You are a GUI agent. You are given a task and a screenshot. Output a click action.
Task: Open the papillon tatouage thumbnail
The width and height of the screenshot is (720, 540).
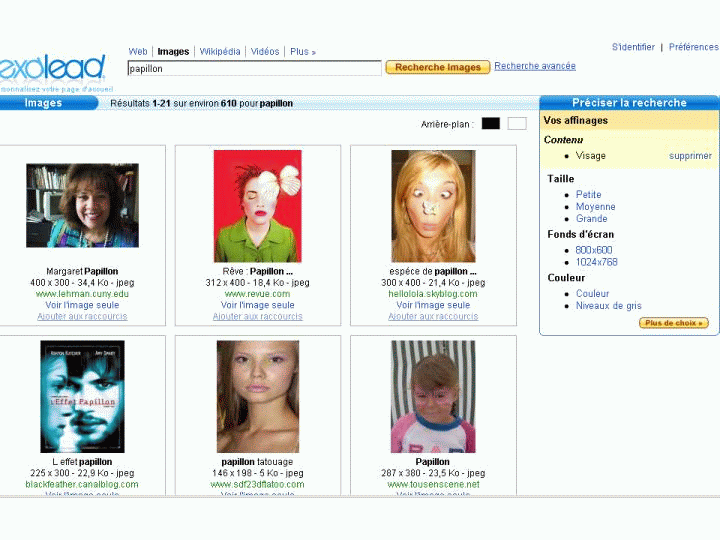click(x=258, y=397)
